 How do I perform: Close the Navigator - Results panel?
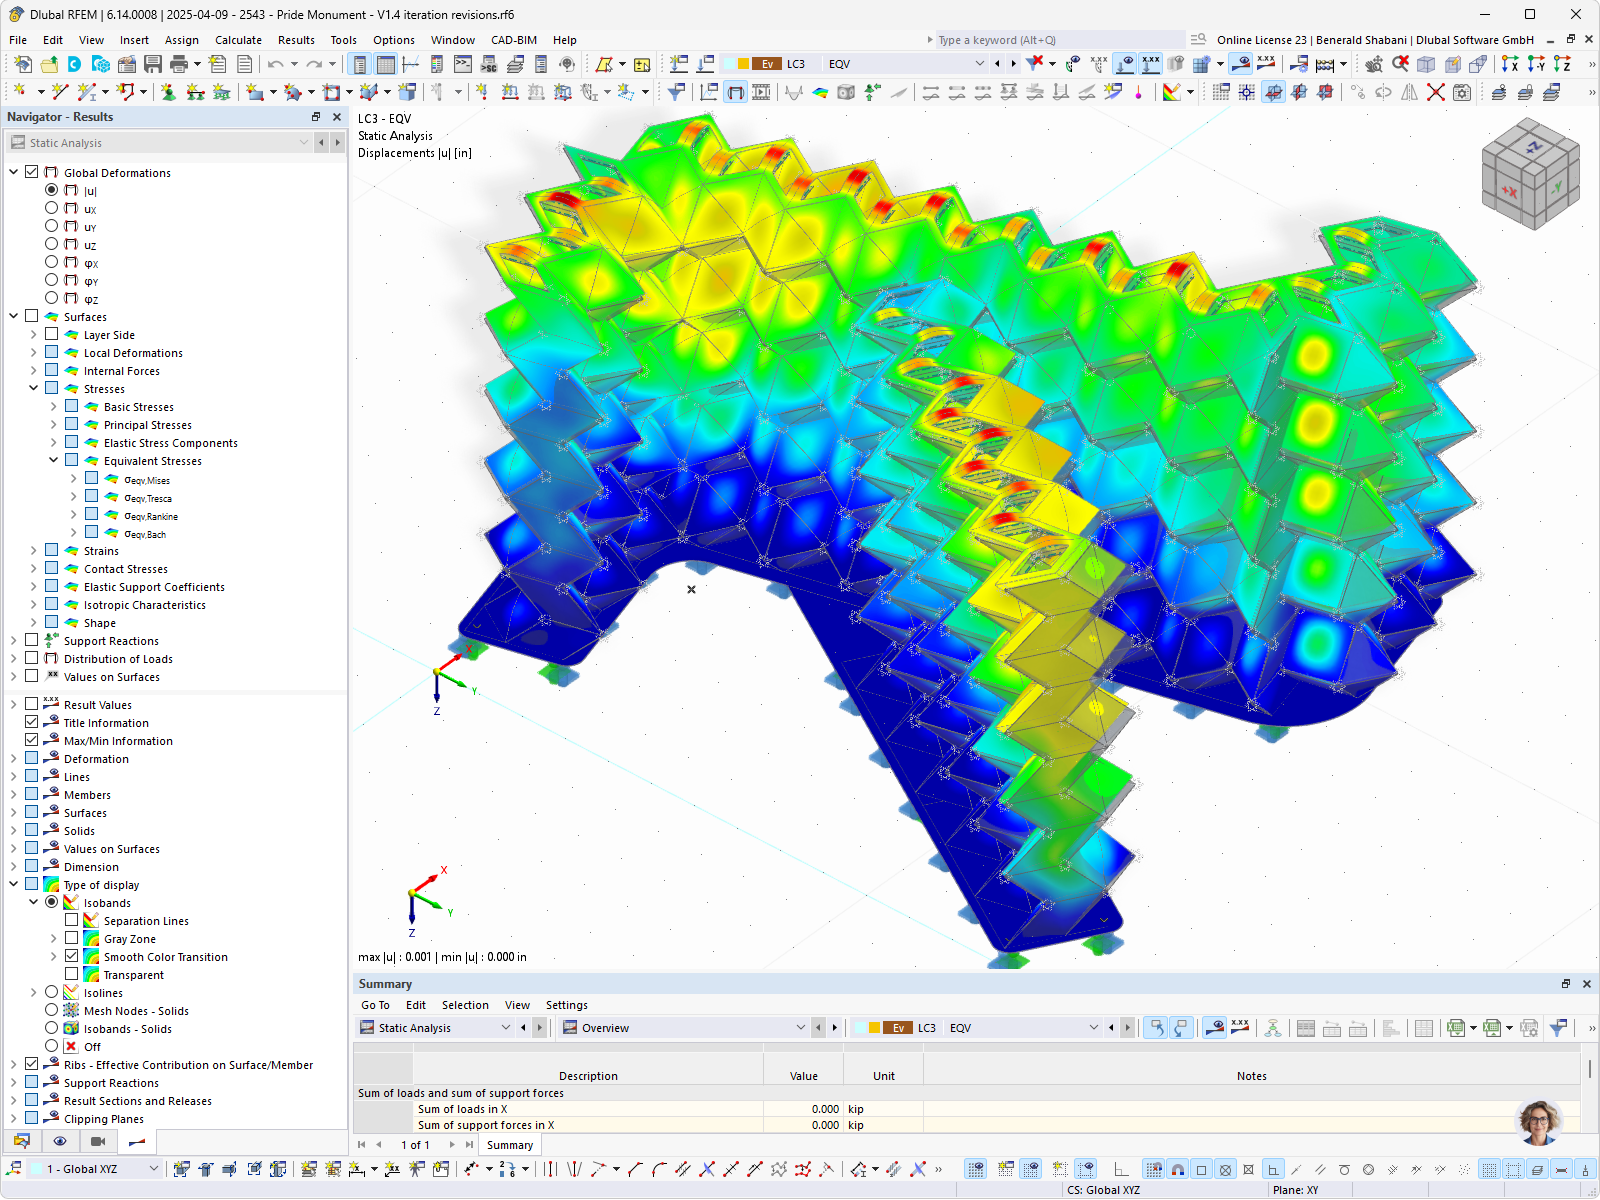[x=337, y=117]
